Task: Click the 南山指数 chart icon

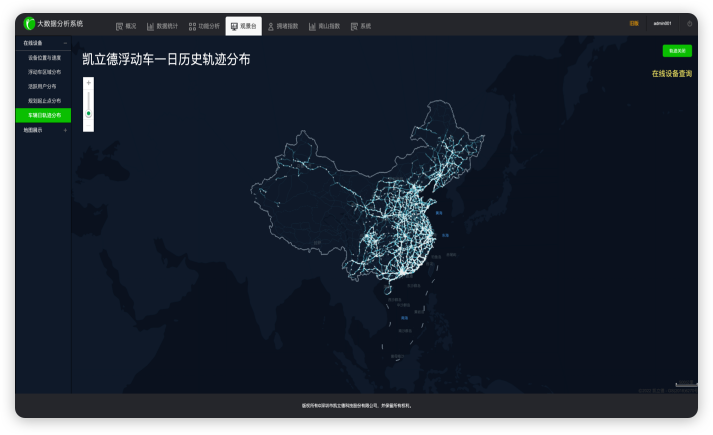Action: [x=312, y=26]
